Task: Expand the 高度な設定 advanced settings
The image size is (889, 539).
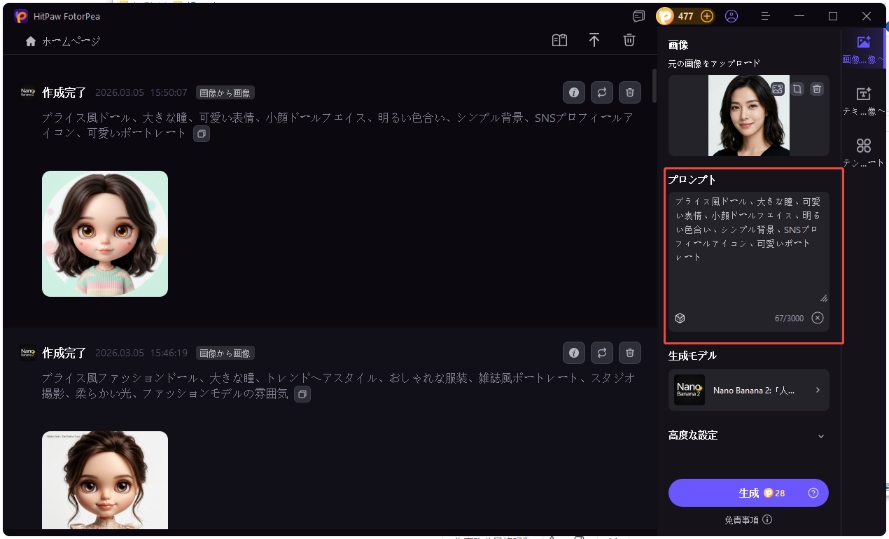Action: 747,435
